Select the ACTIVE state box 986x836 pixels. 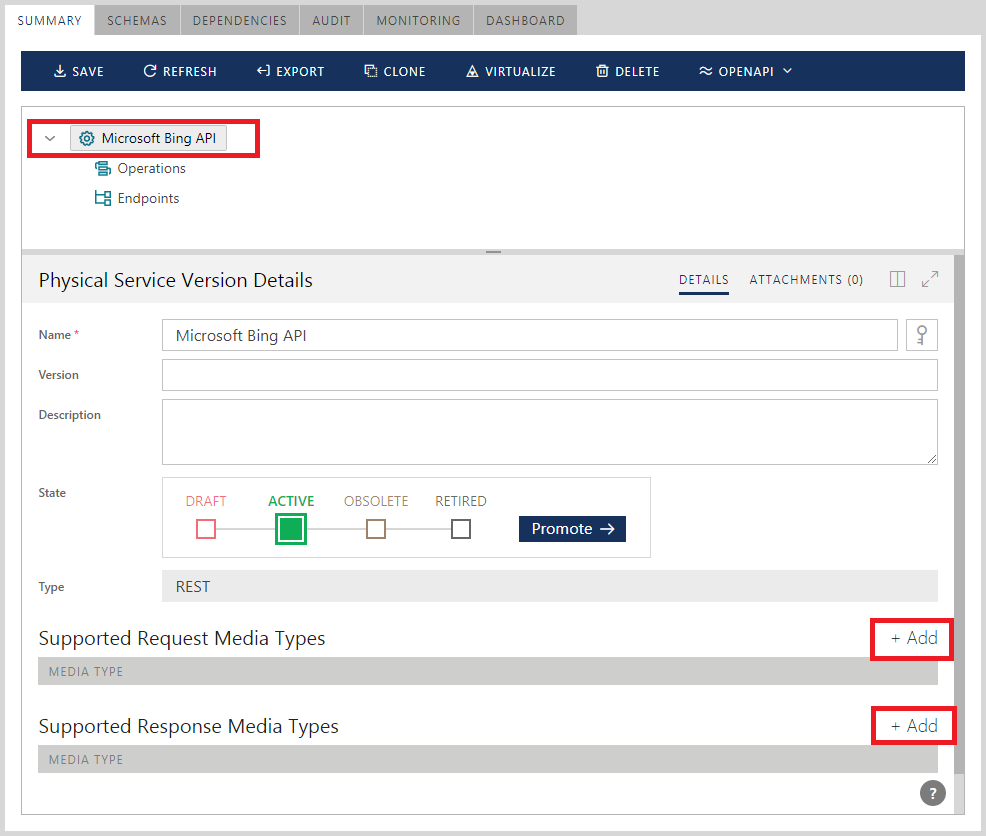[x=291, y=529]
